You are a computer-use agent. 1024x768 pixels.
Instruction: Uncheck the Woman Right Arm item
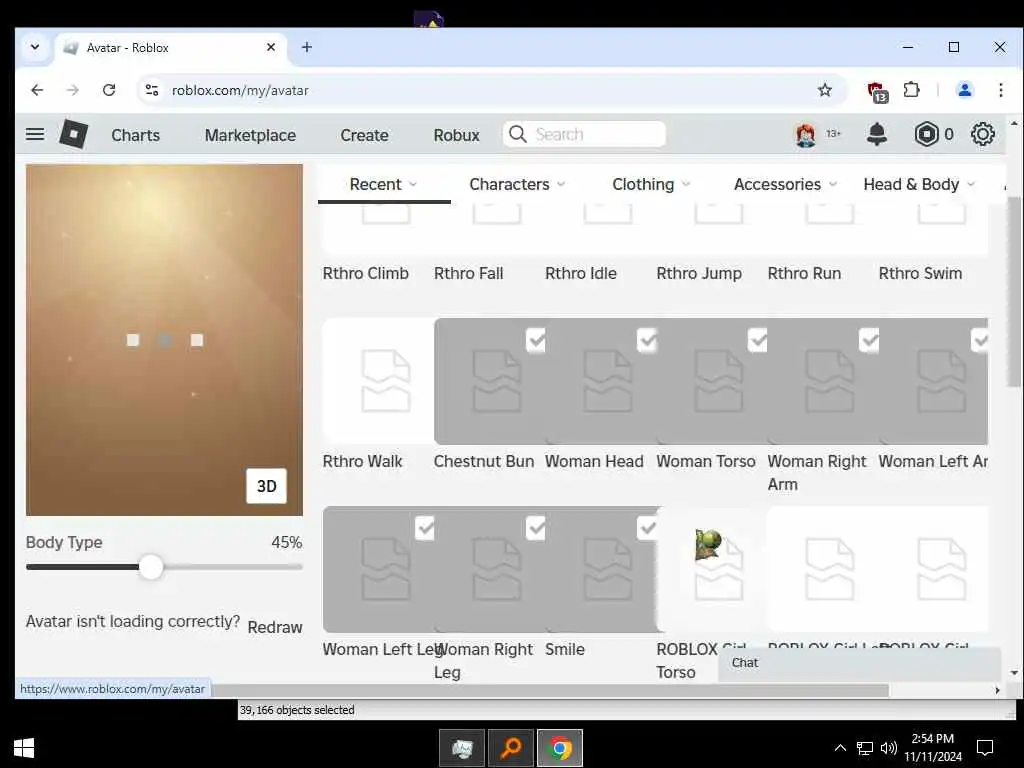tap(869, 340)
